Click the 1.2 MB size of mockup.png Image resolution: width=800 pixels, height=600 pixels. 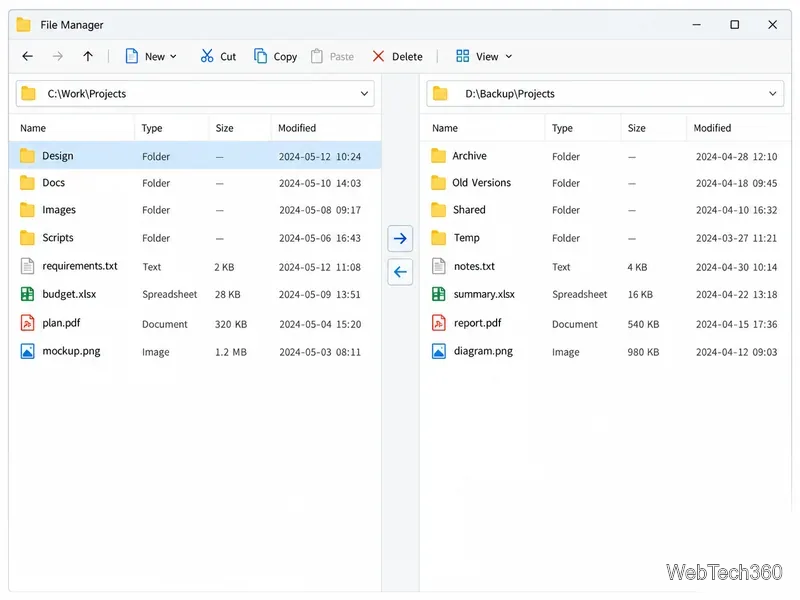231,352
